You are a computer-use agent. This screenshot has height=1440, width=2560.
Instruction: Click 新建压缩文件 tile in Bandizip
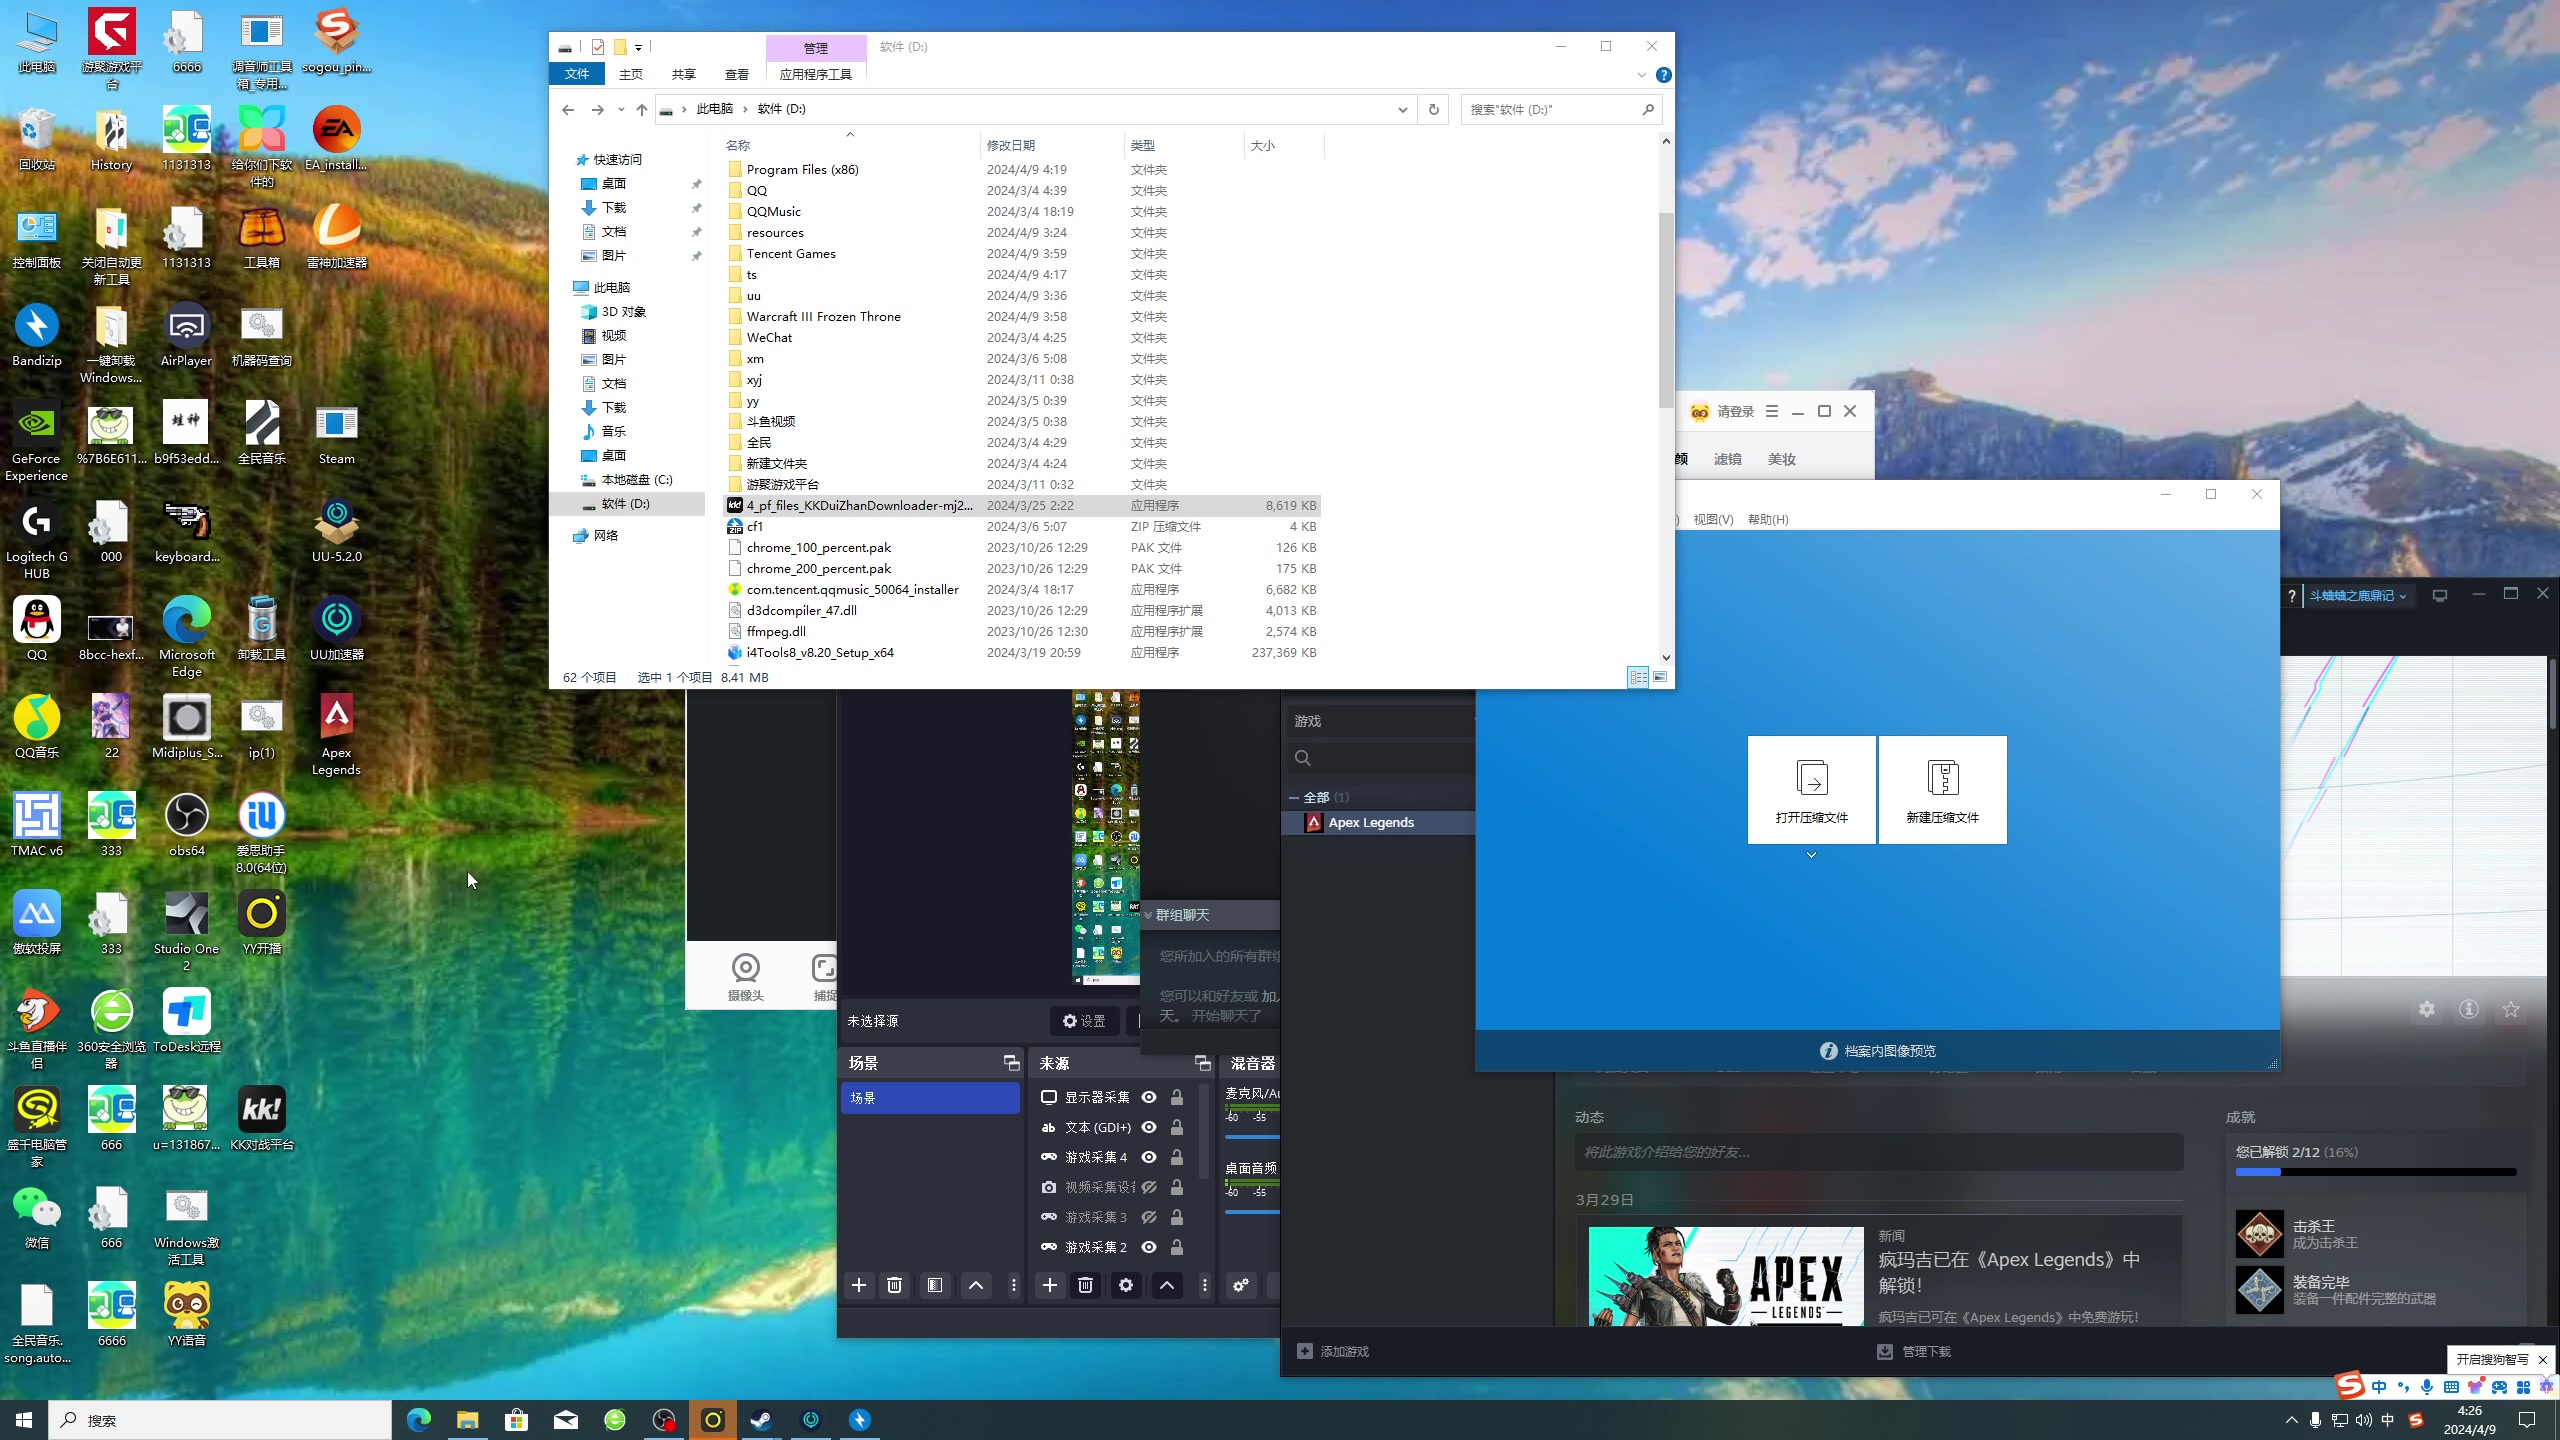[1942, 790]
